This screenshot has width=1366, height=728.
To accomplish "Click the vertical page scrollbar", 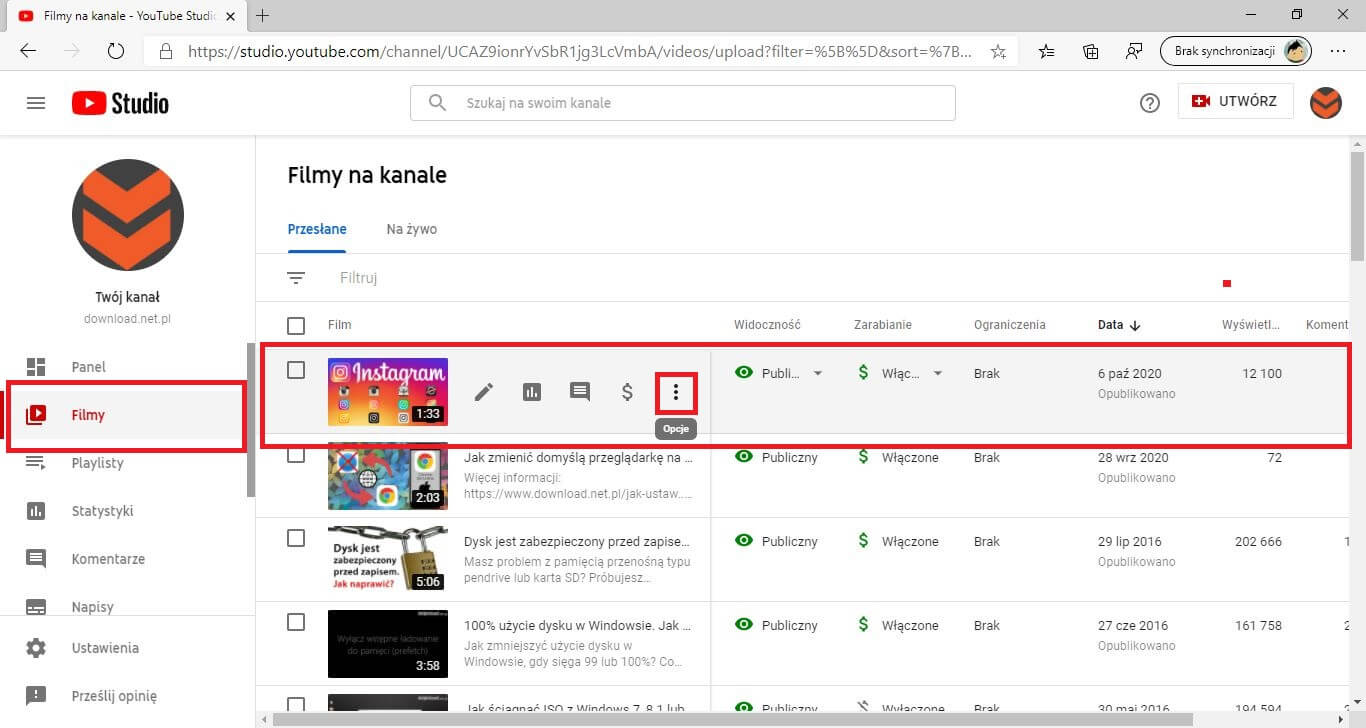I will tap(1357, 205).
